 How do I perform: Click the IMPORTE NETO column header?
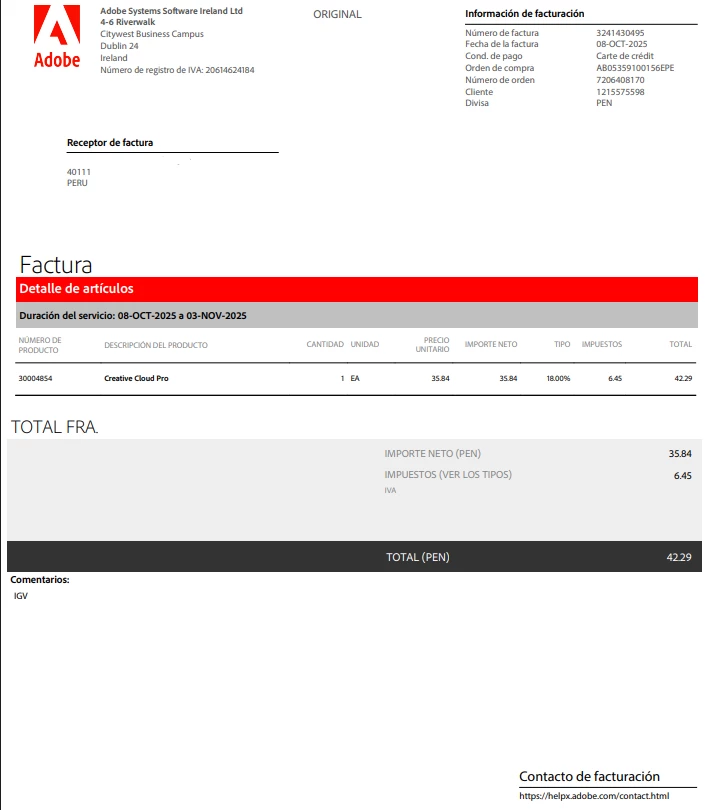pos(491,345)
